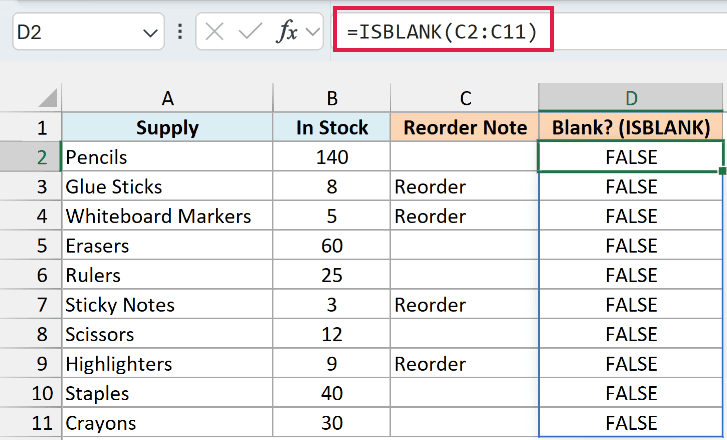Select column C header

point(465,98)
